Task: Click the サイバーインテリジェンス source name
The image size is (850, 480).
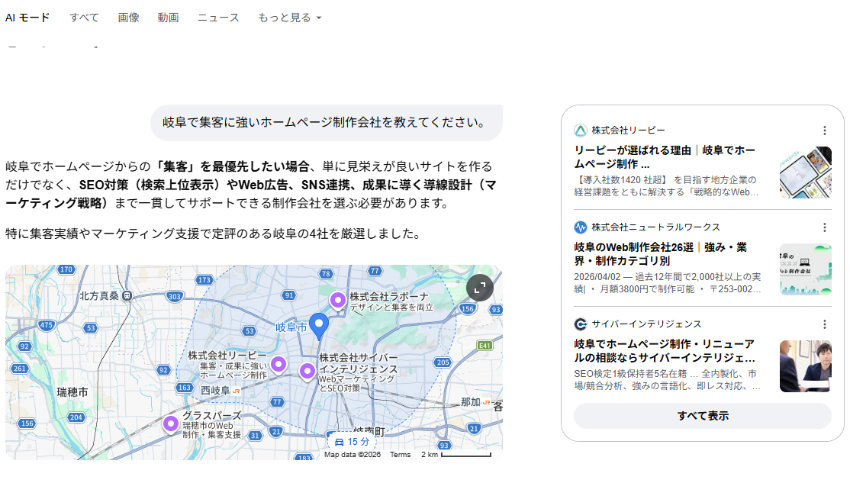Action: point(646,324)
